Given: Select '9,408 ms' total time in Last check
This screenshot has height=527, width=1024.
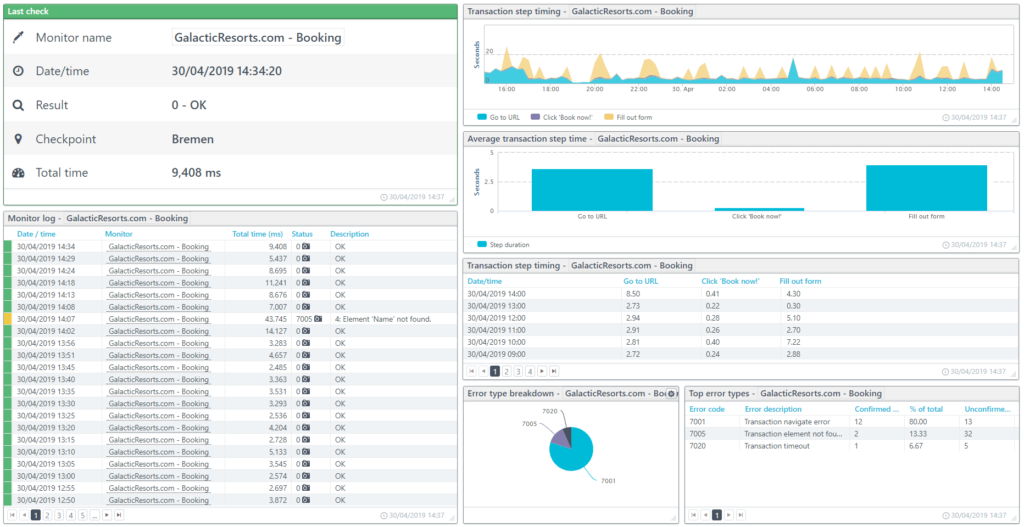Looking at the screenshot, I should [197, 173].
